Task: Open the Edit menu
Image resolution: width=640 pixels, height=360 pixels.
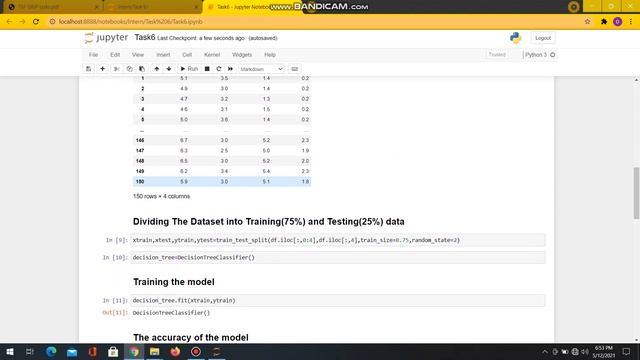Action: (115, 55)
